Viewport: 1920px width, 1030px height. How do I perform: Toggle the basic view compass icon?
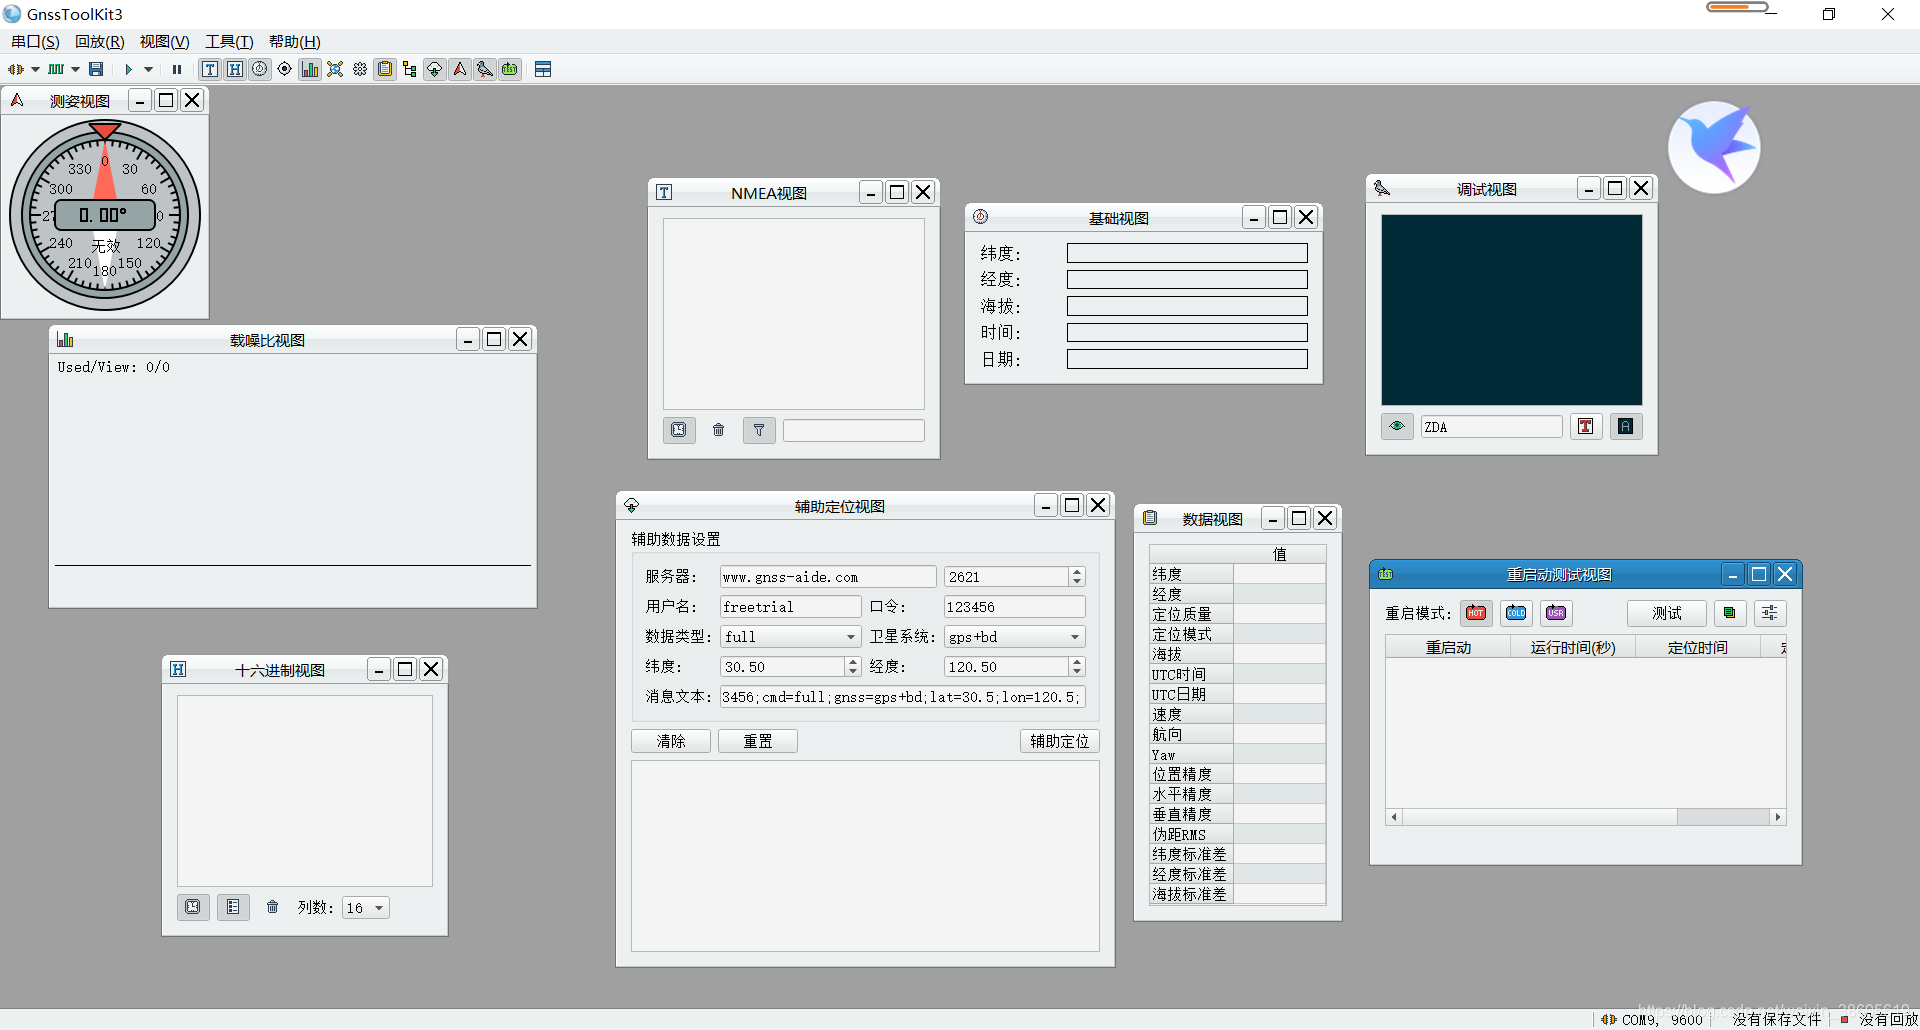pos(260,69)
